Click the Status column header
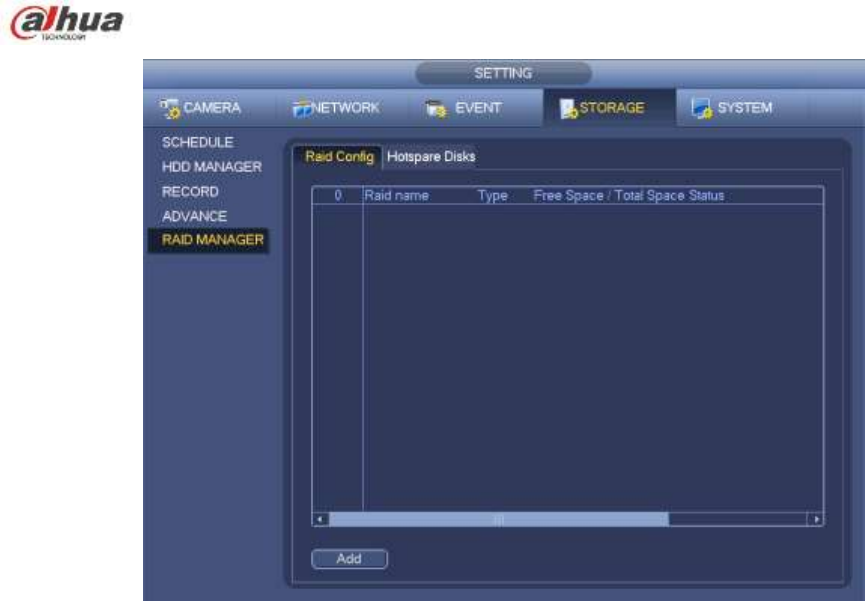 (706, 195)
